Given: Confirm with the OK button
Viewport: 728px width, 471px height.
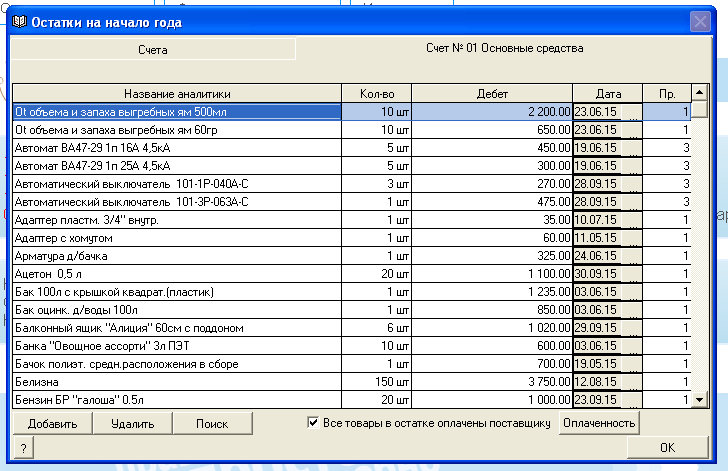Looking at the screenshot, I should [667, 447].
